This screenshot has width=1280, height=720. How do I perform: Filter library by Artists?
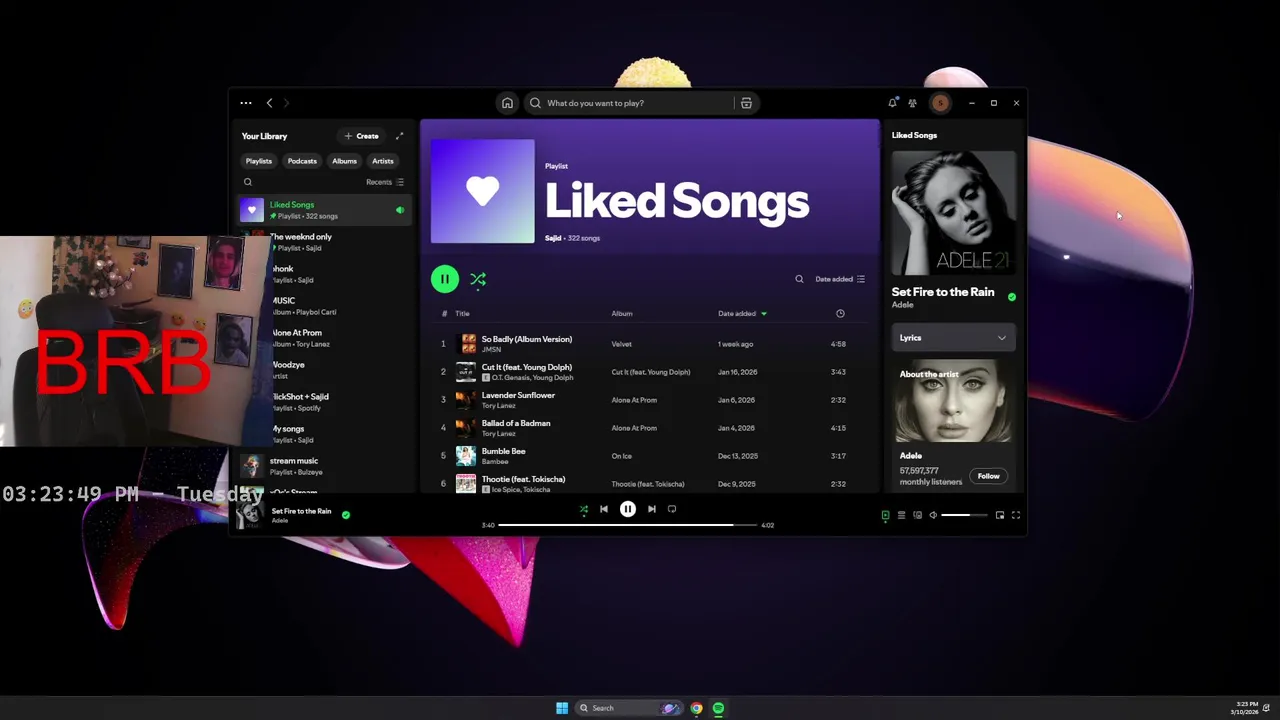(x=383, y=161)
